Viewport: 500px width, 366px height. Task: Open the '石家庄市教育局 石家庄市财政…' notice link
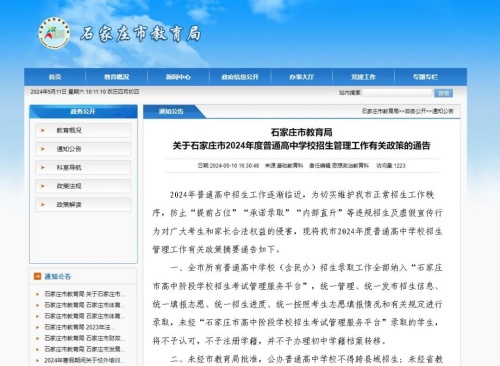click(85, 338)
